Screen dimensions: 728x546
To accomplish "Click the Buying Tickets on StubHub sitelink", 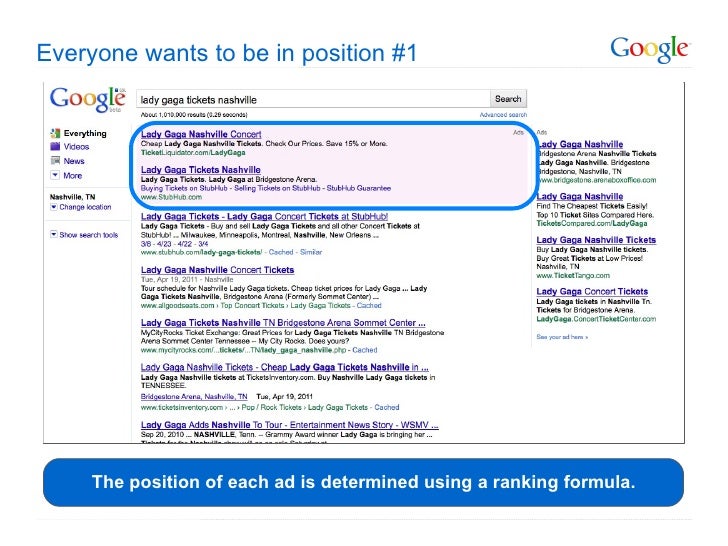I will [x=184, y=188].
